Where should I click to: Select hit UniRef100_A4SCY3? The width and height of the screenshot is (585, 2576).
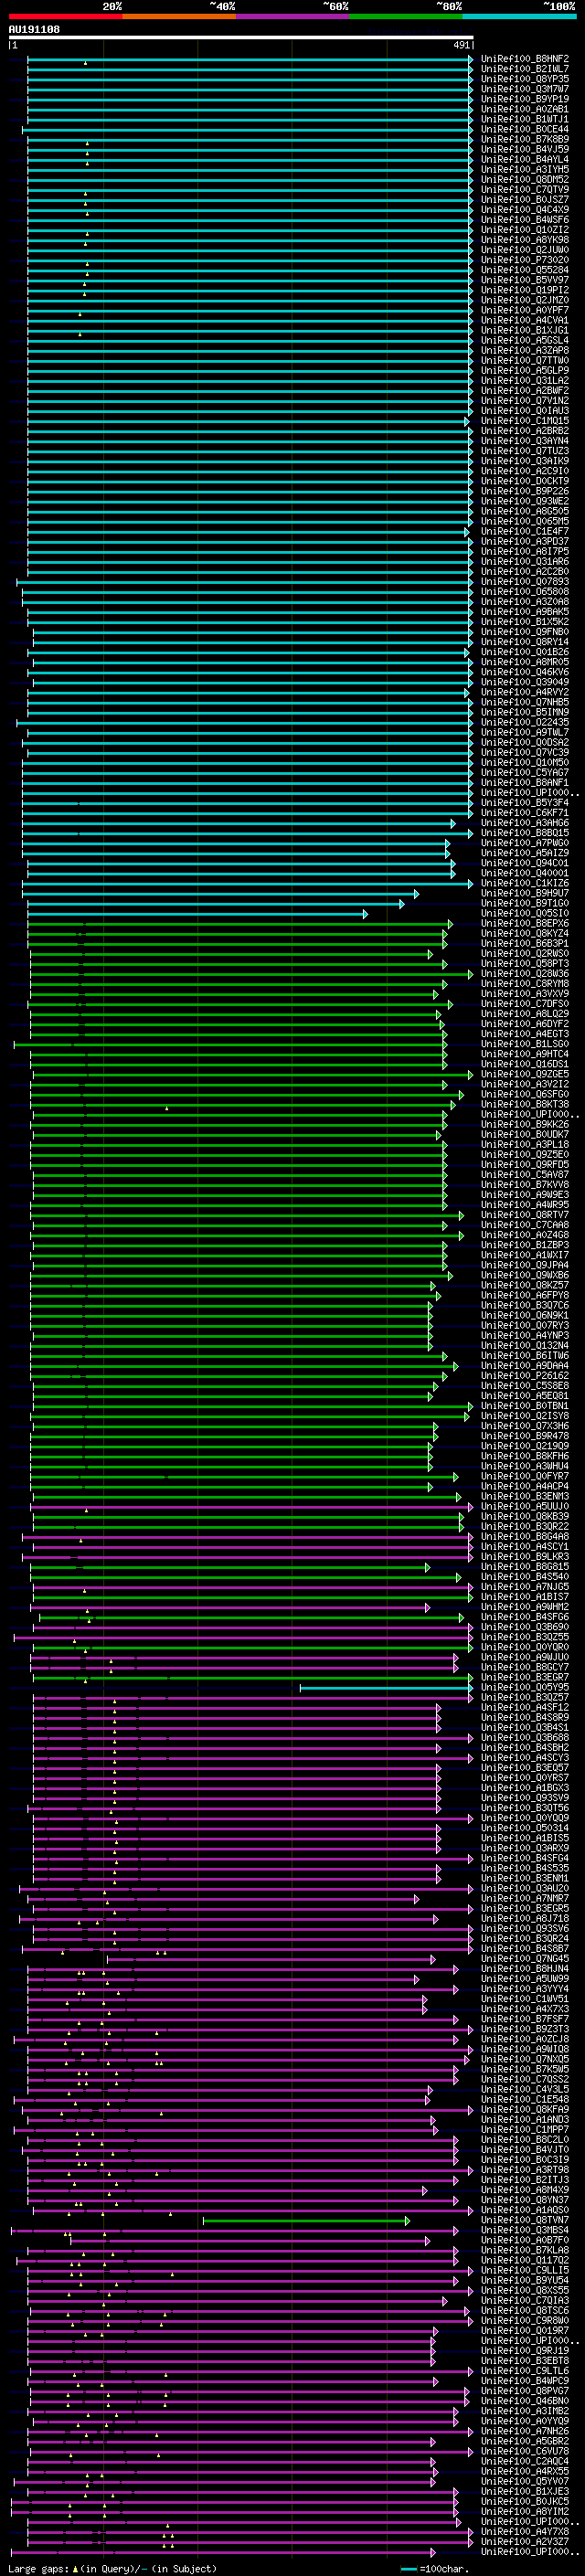click(x=525, y=1757)
